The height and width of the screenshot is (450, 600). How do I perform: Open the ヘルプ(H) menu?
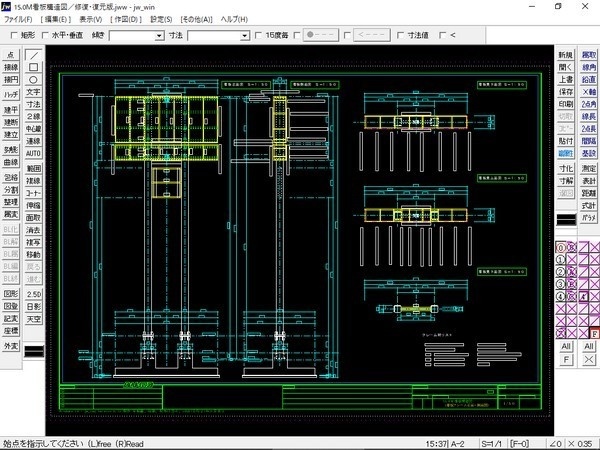coord(234,19)
